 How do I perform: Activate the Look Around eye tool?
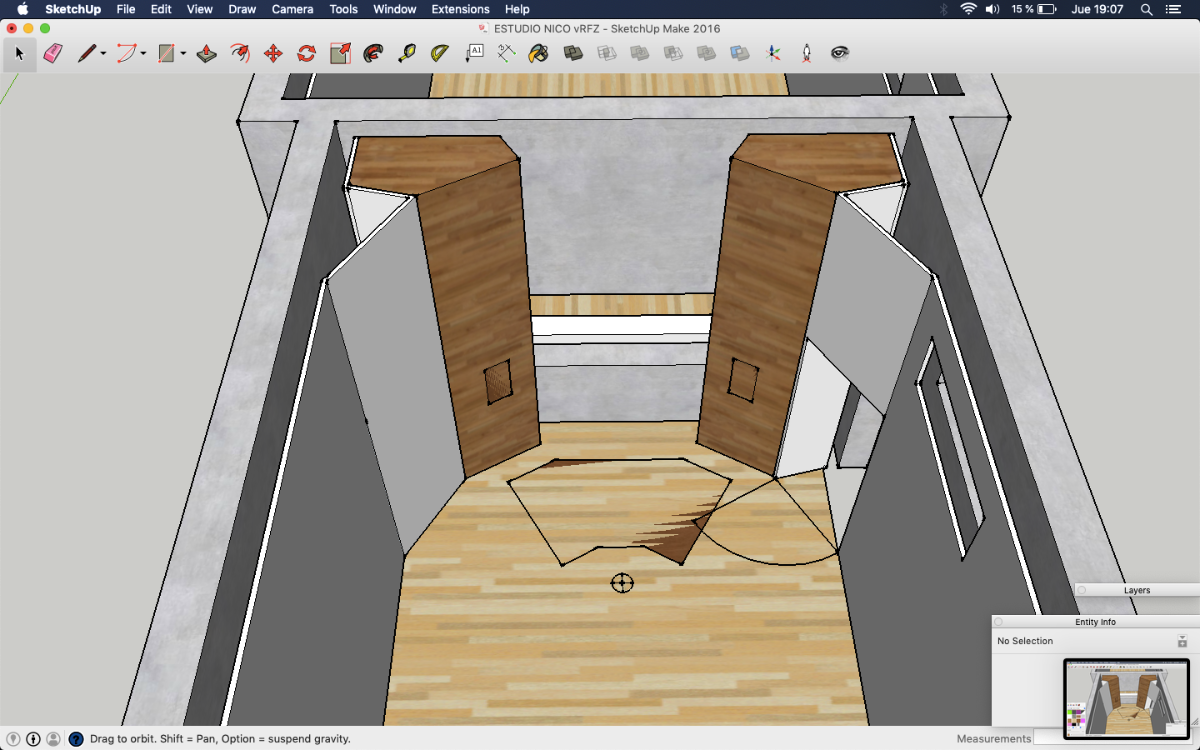click(840, 53)
